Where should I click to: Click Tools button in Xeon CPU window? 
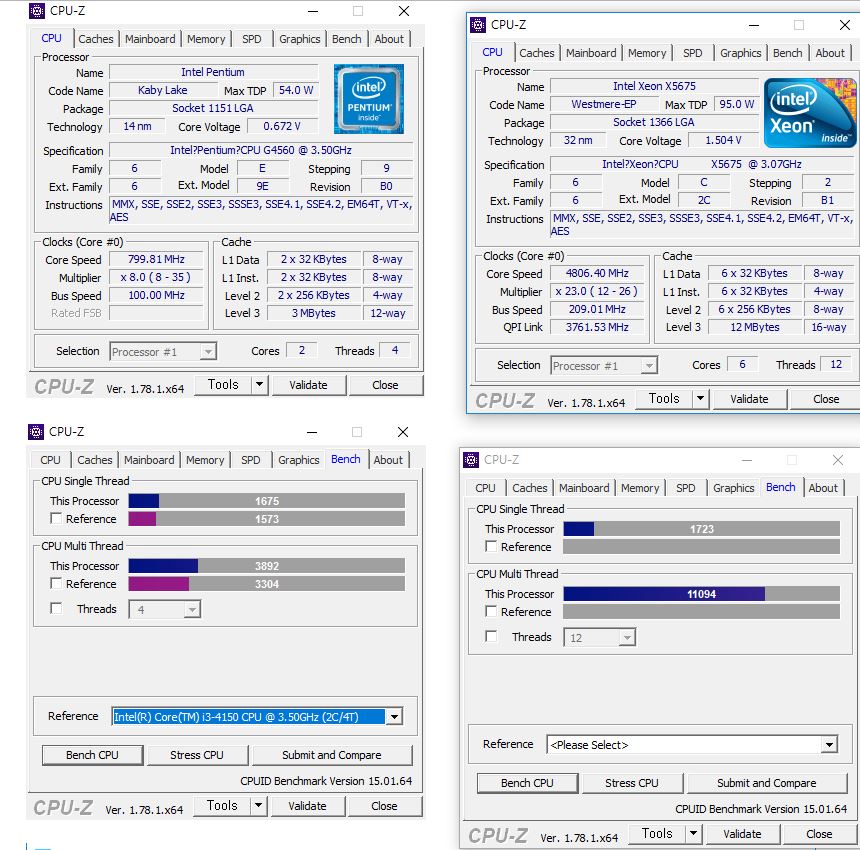664,399
